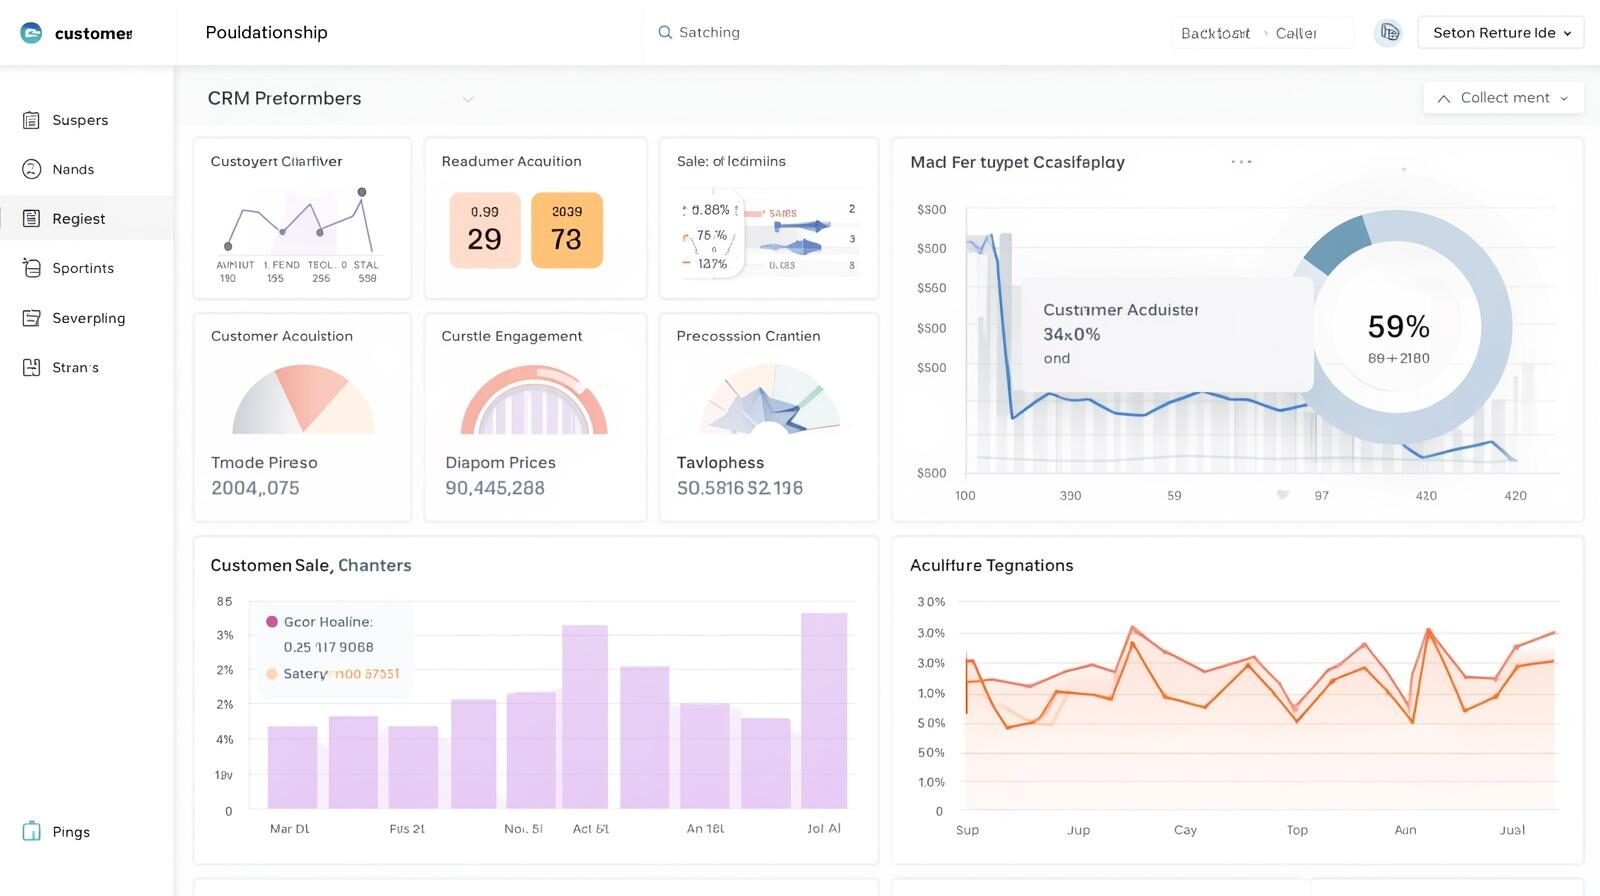The height and width of the screenshot is (896, 1600).
Task: Click the heart icon under the line chart
Action: [1283, 495]
